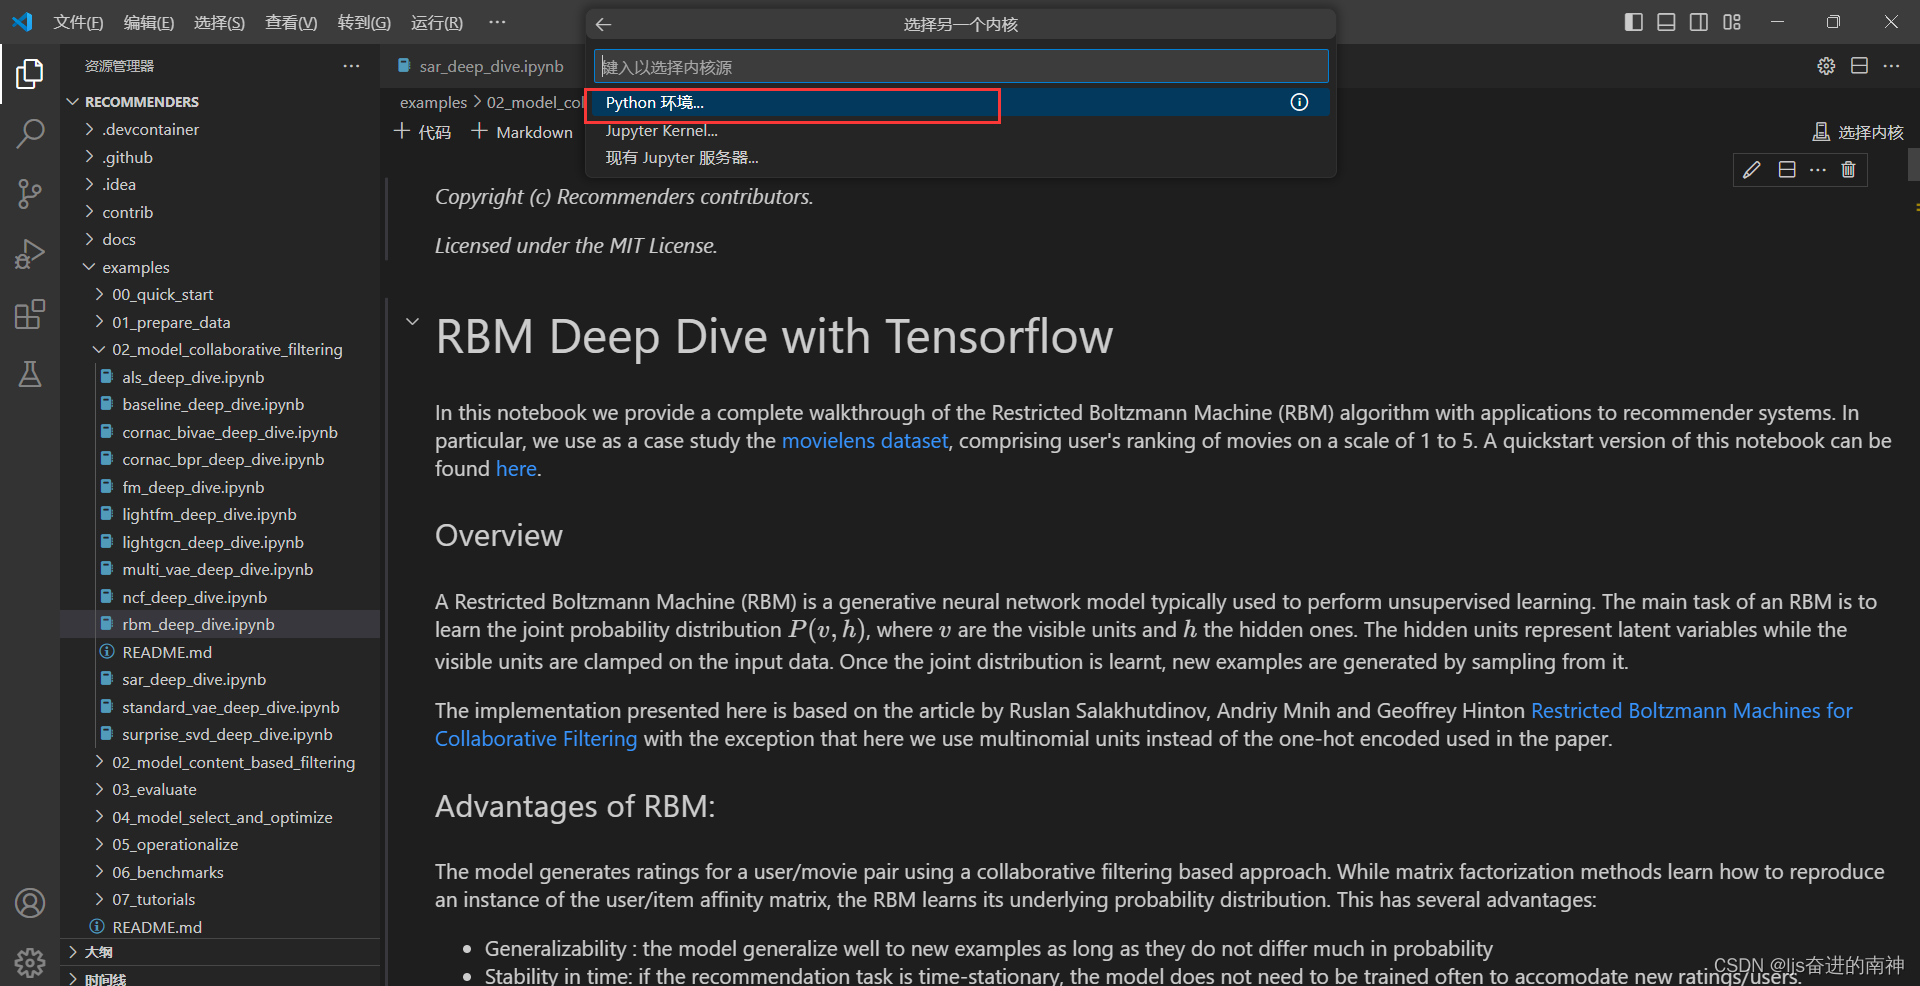Add a Markdown cell
This screenshot has height=986, width=1920.
pos(522,132)
